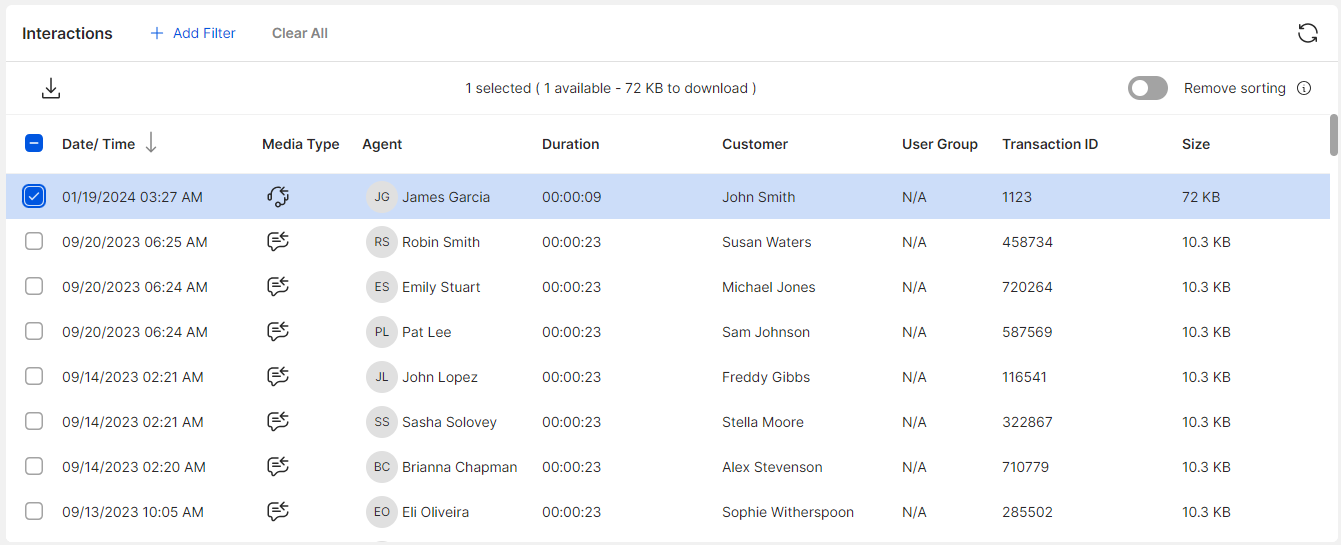
Task: Click the chat media icon for Sasha Solovey
Action: pos(278,422)
